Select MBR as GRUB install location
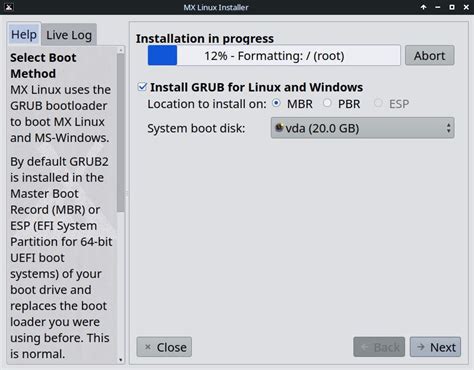 (x=276, y=103)
